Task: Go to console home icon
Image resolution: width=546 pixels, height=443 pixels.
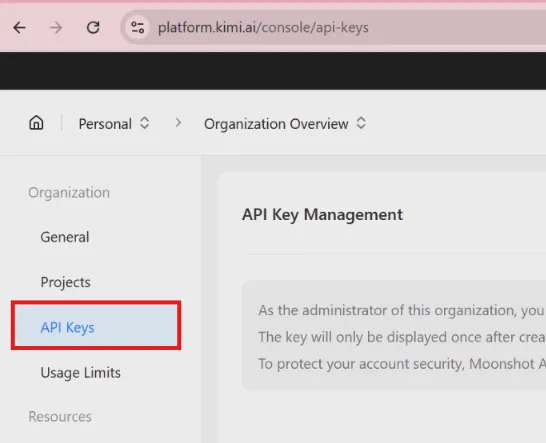Action: [36, 123]
